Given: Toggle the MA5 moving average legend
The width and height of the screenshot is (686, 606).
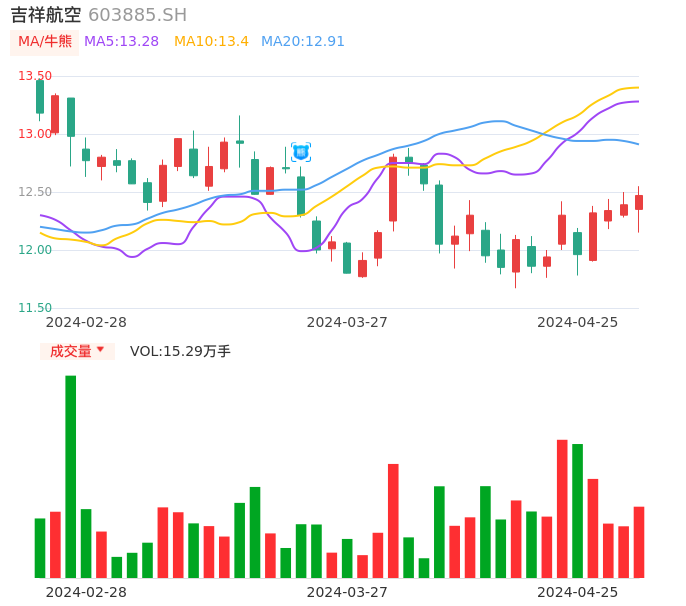Looking at the screenshot, I should click(121, 42).
